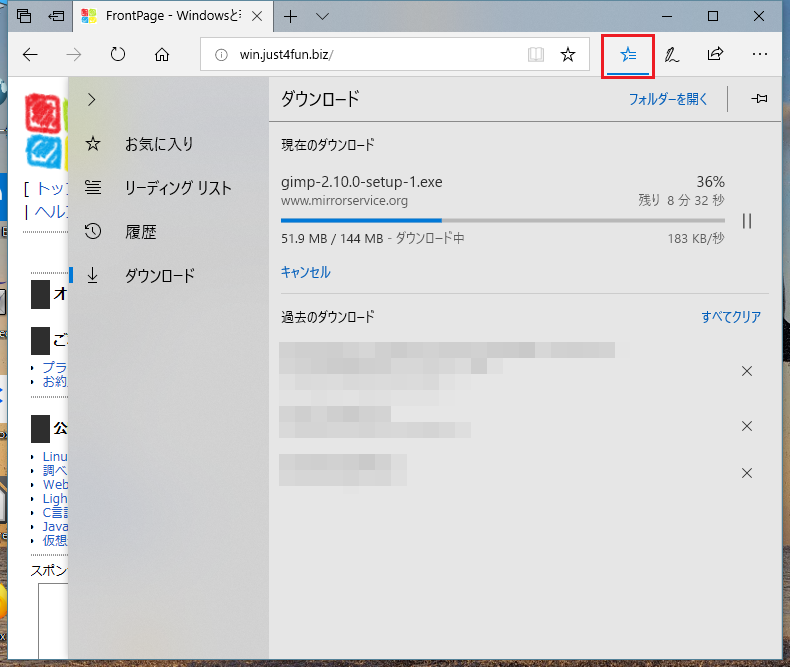Pin the downloads pane open
The image size is (790, 667).
coord(760,99)
